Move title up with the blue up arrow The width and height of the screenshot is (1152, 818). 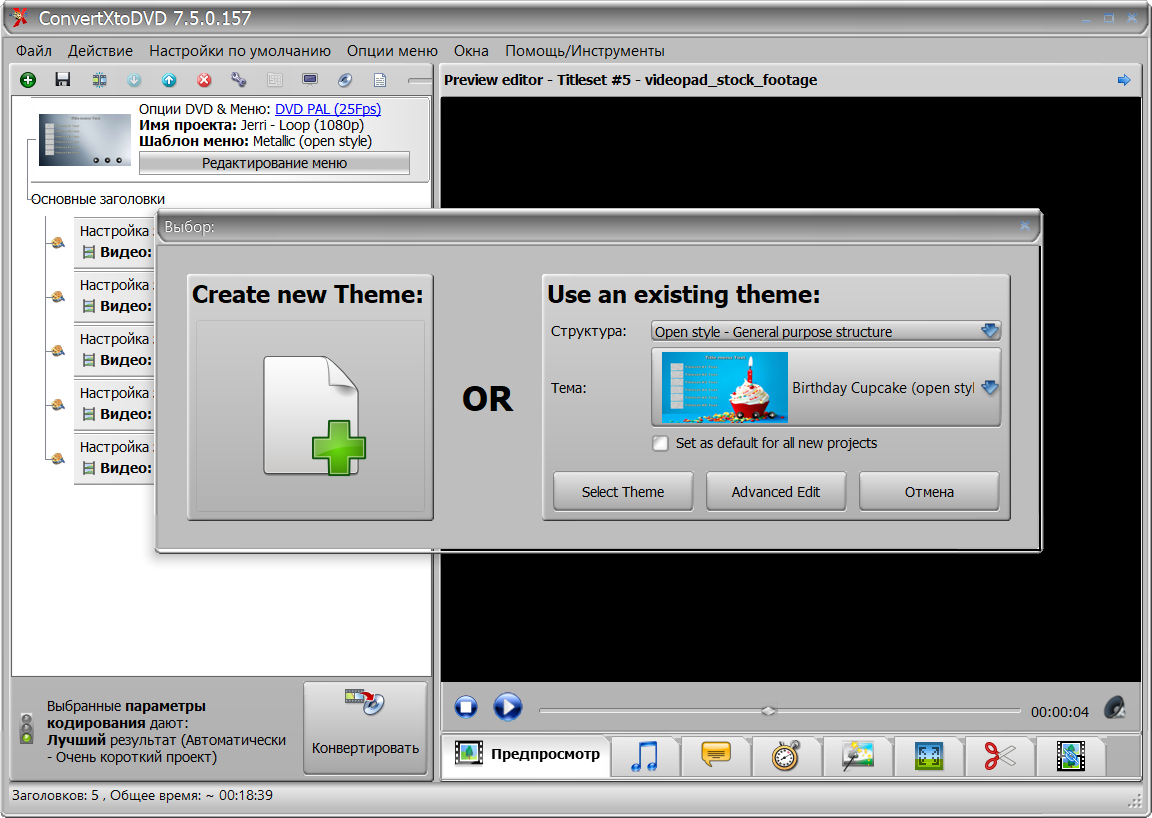coord(169,80)
